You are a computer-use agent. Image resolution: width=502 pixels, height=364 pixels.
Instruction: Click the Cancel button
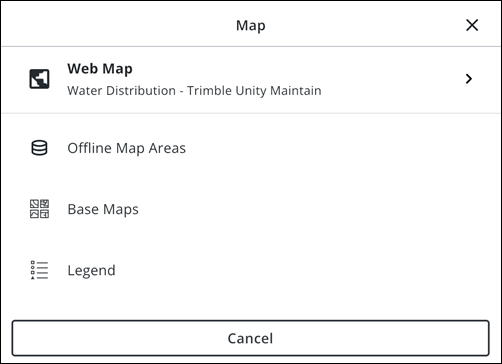(x=251, y=338)
